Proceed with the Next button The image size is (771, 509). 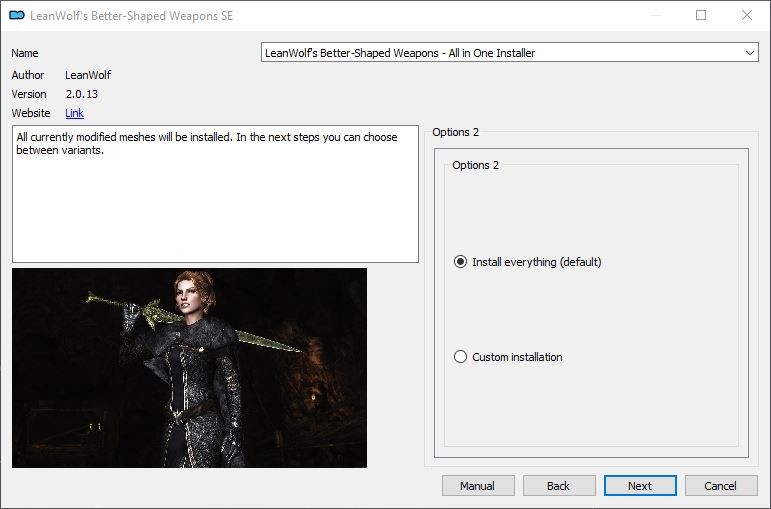click(x=640, y=486)
